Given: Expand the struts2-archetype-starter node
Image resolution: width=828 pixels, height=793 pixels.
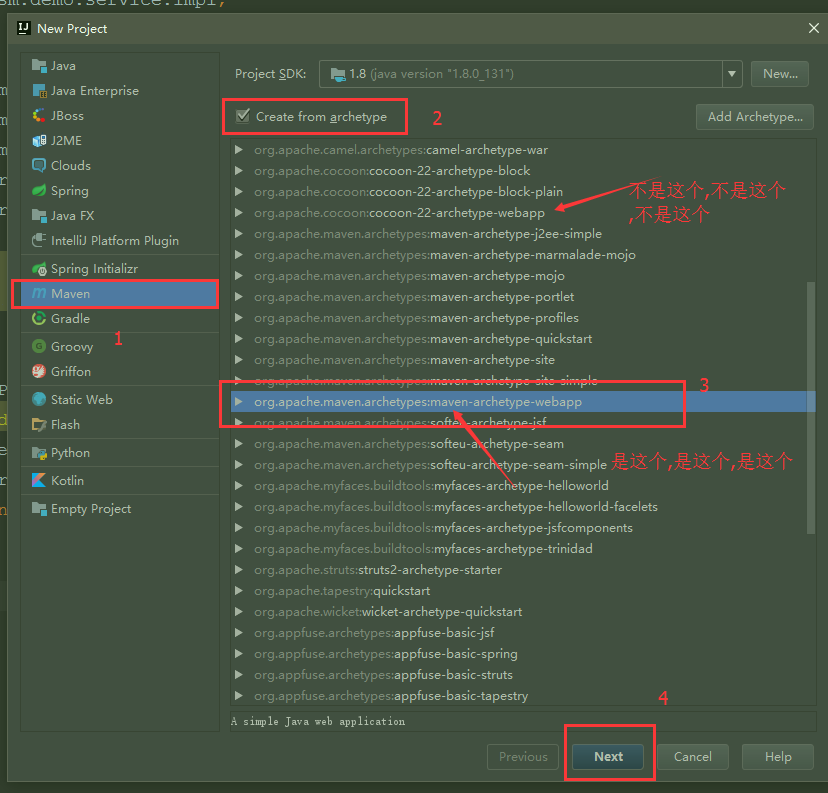Looking at the screenshot, I should click(x=239, y=570).
